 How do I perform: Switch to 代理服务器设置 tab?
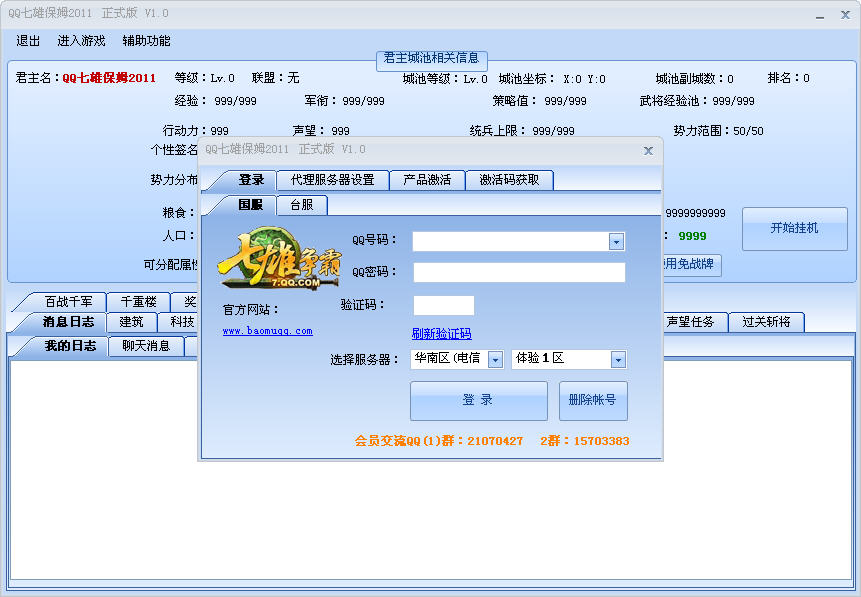click(x=333, y=180)
